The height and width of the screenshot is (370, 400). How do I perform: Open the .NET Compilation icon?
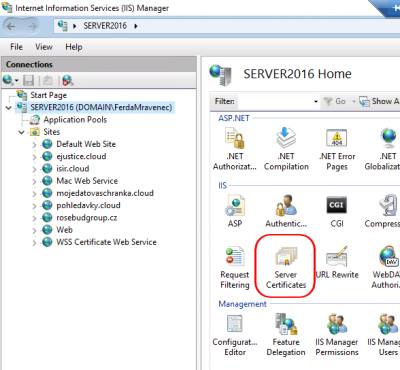[286, 149]
